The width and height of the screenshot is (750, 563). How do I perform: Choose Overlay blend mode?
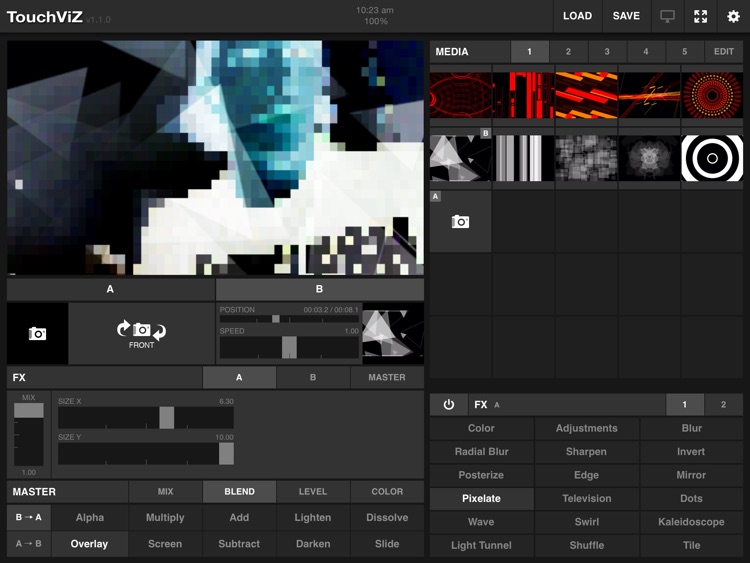point(89,544)
